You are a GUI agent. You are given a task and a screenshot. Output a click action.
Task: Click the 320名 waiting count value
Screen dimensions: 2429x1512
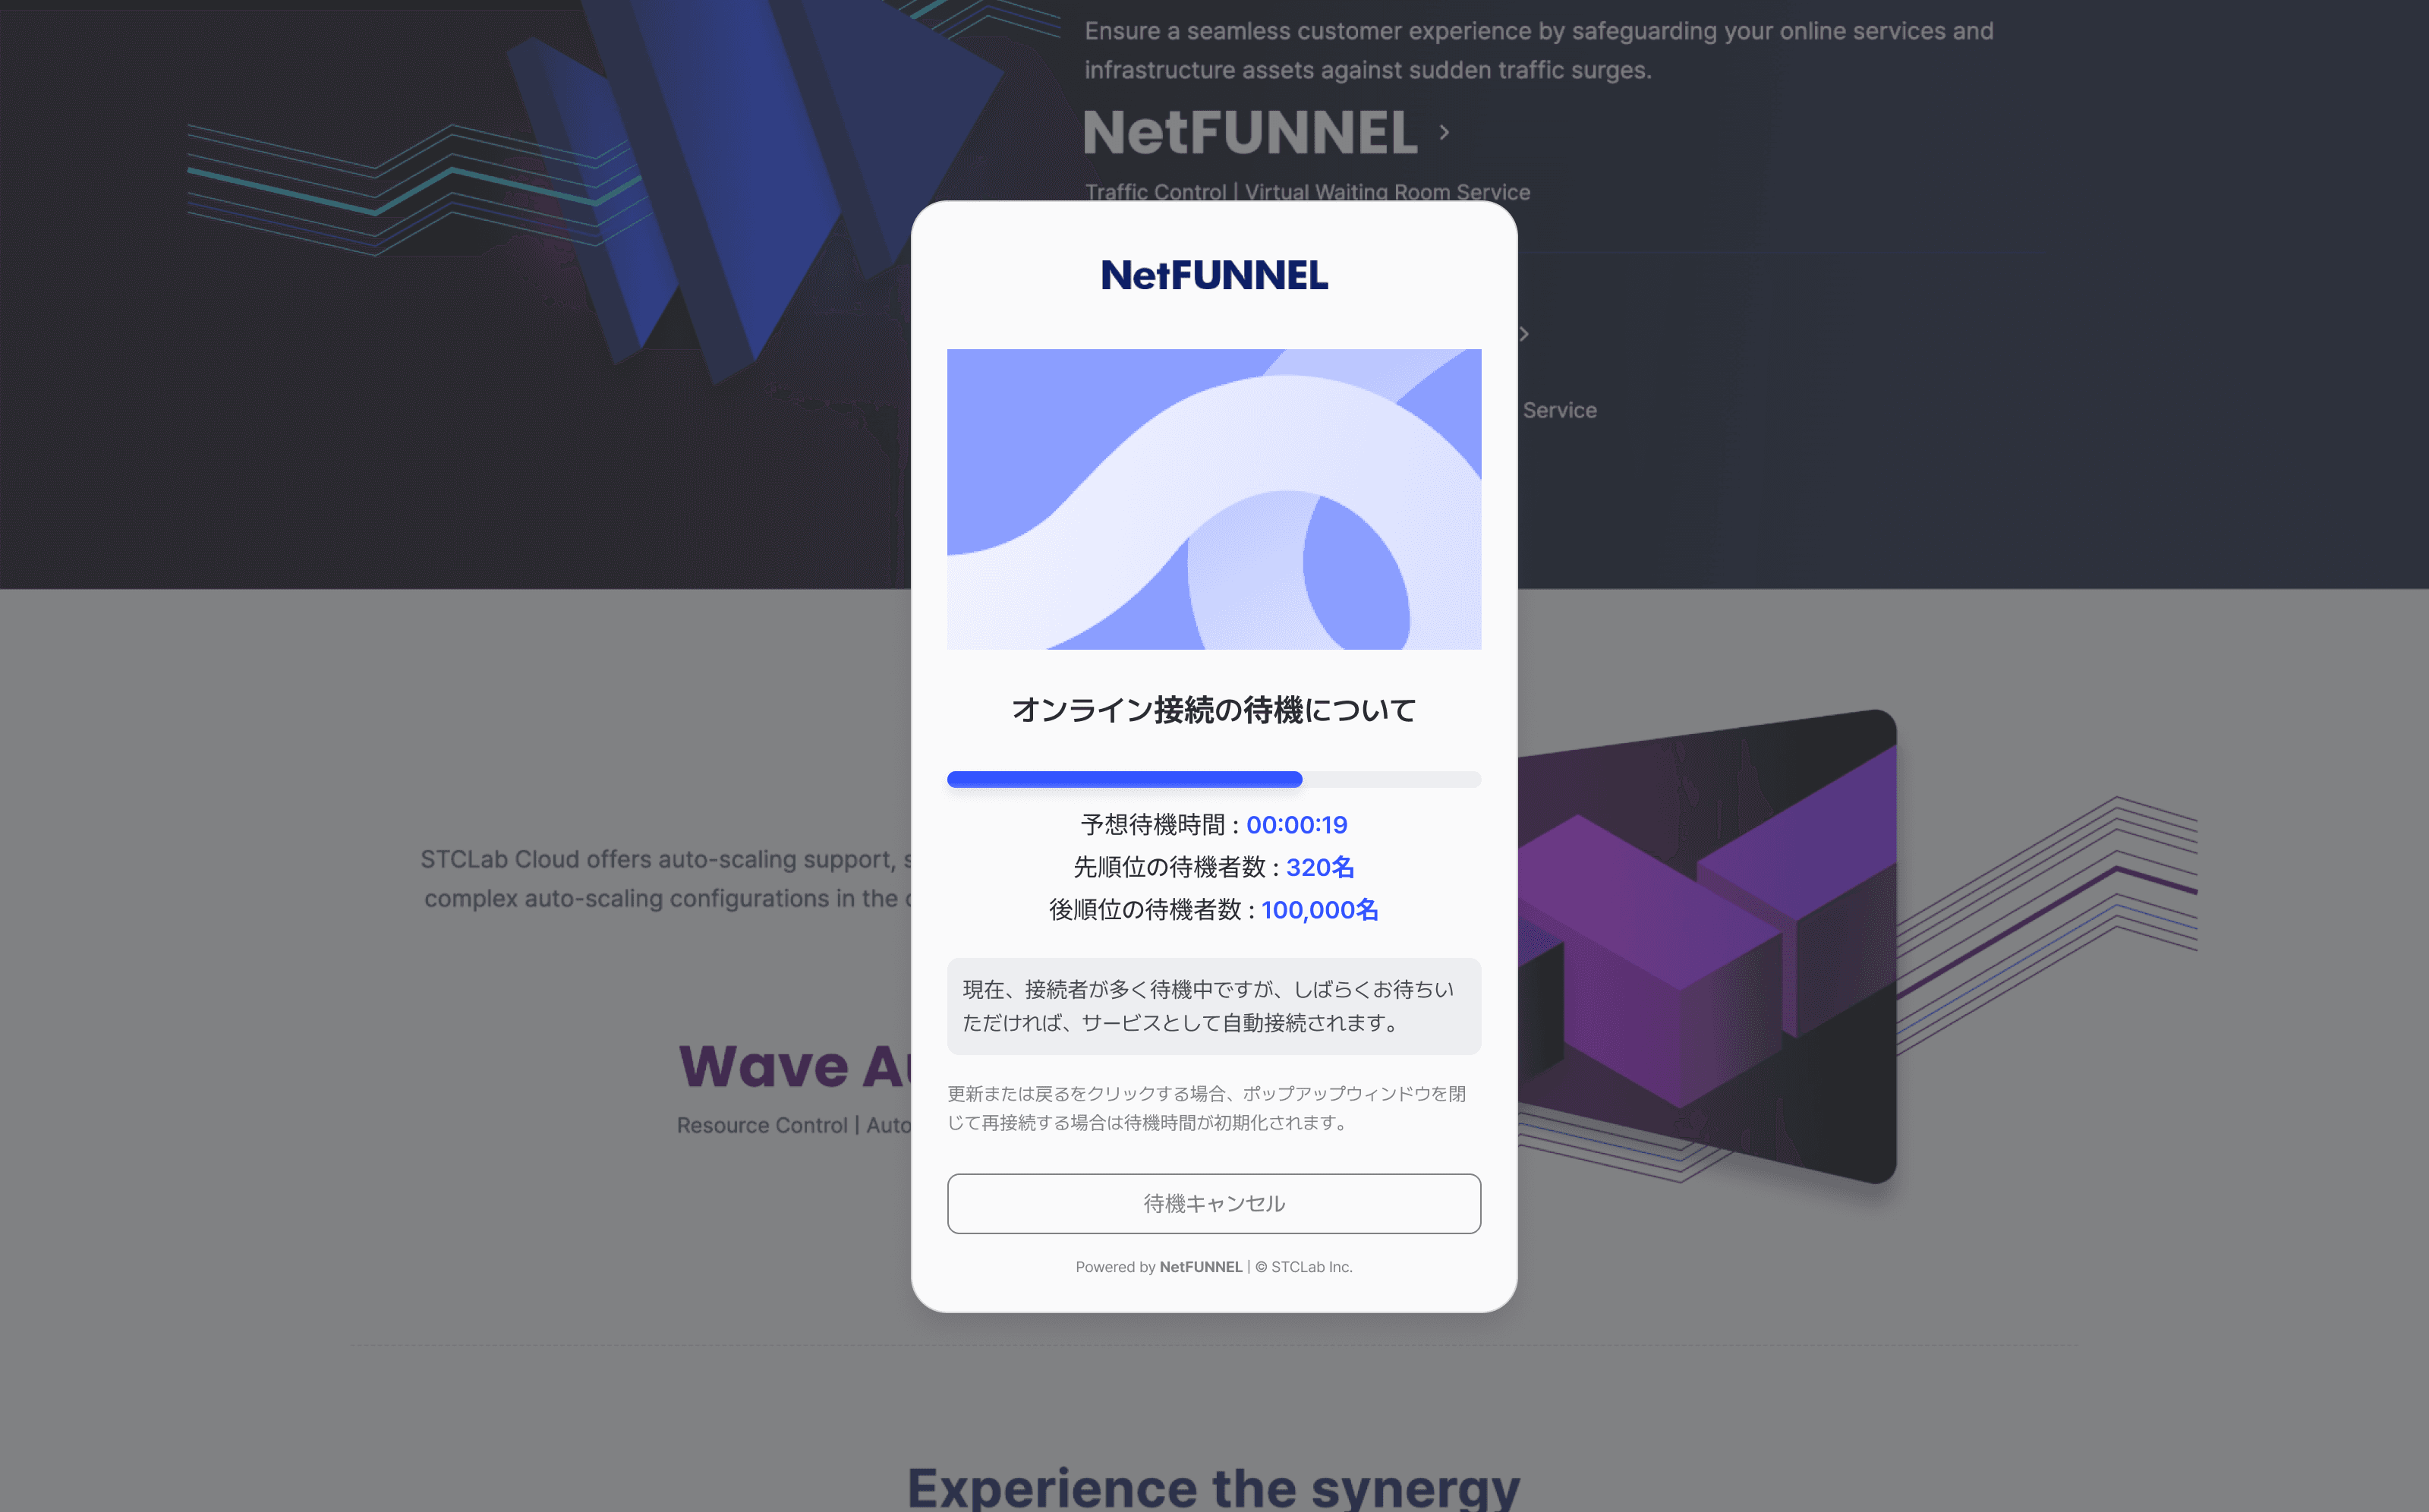pyautogui.click(x=1318, y=866)
